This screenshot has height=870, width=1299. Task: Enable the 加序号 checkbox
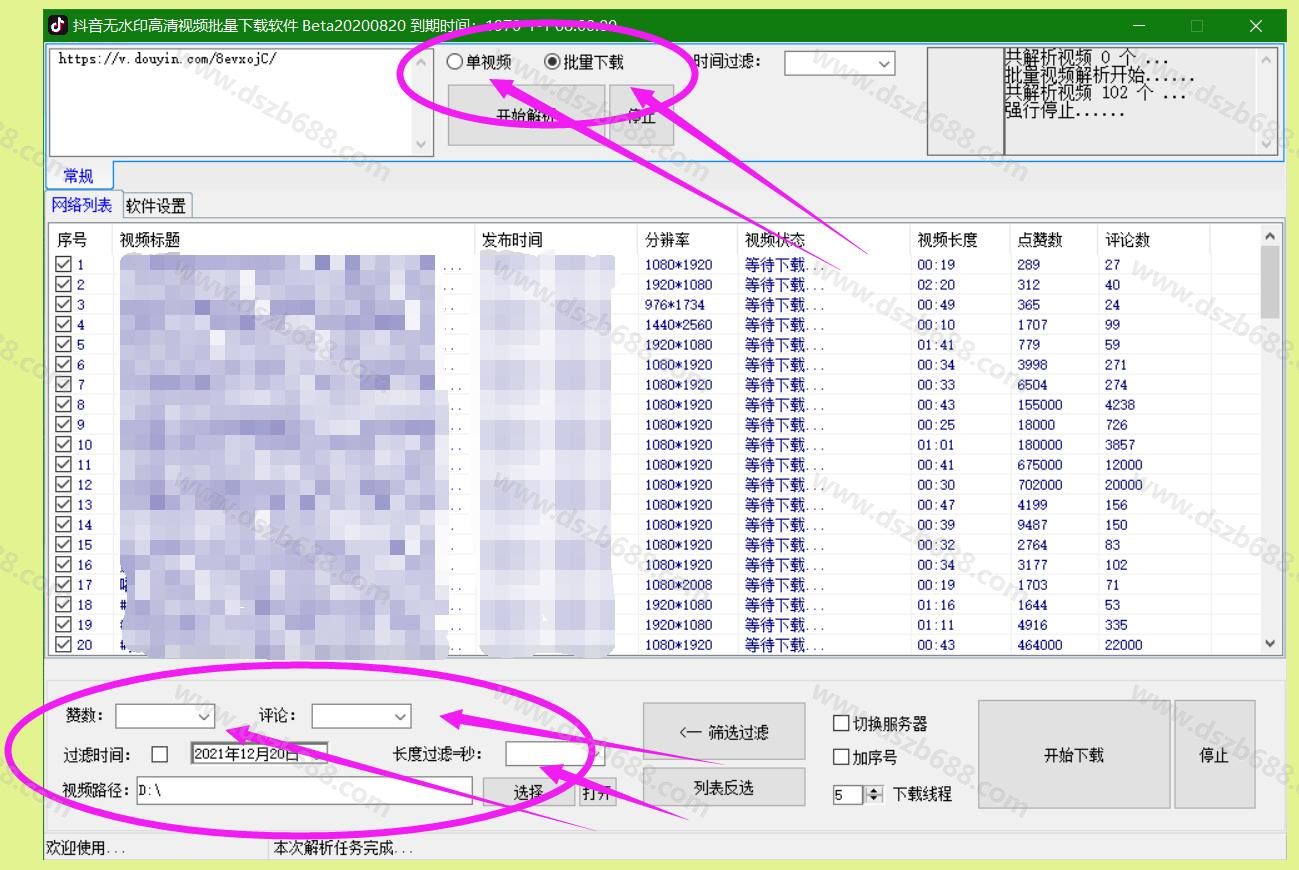click(841, 758)
